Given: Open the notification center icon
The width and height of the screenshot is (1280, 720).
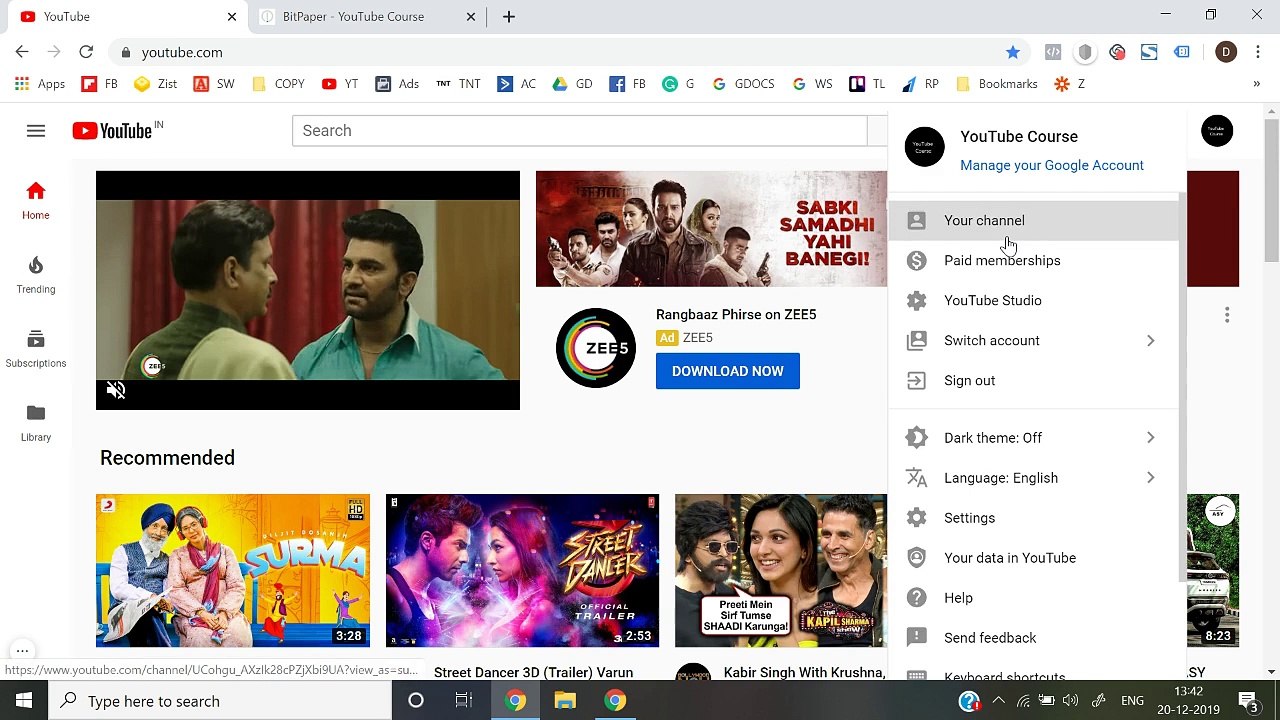Looking at the screenshot, I should pyautogui.click(x=1248, y=701).
